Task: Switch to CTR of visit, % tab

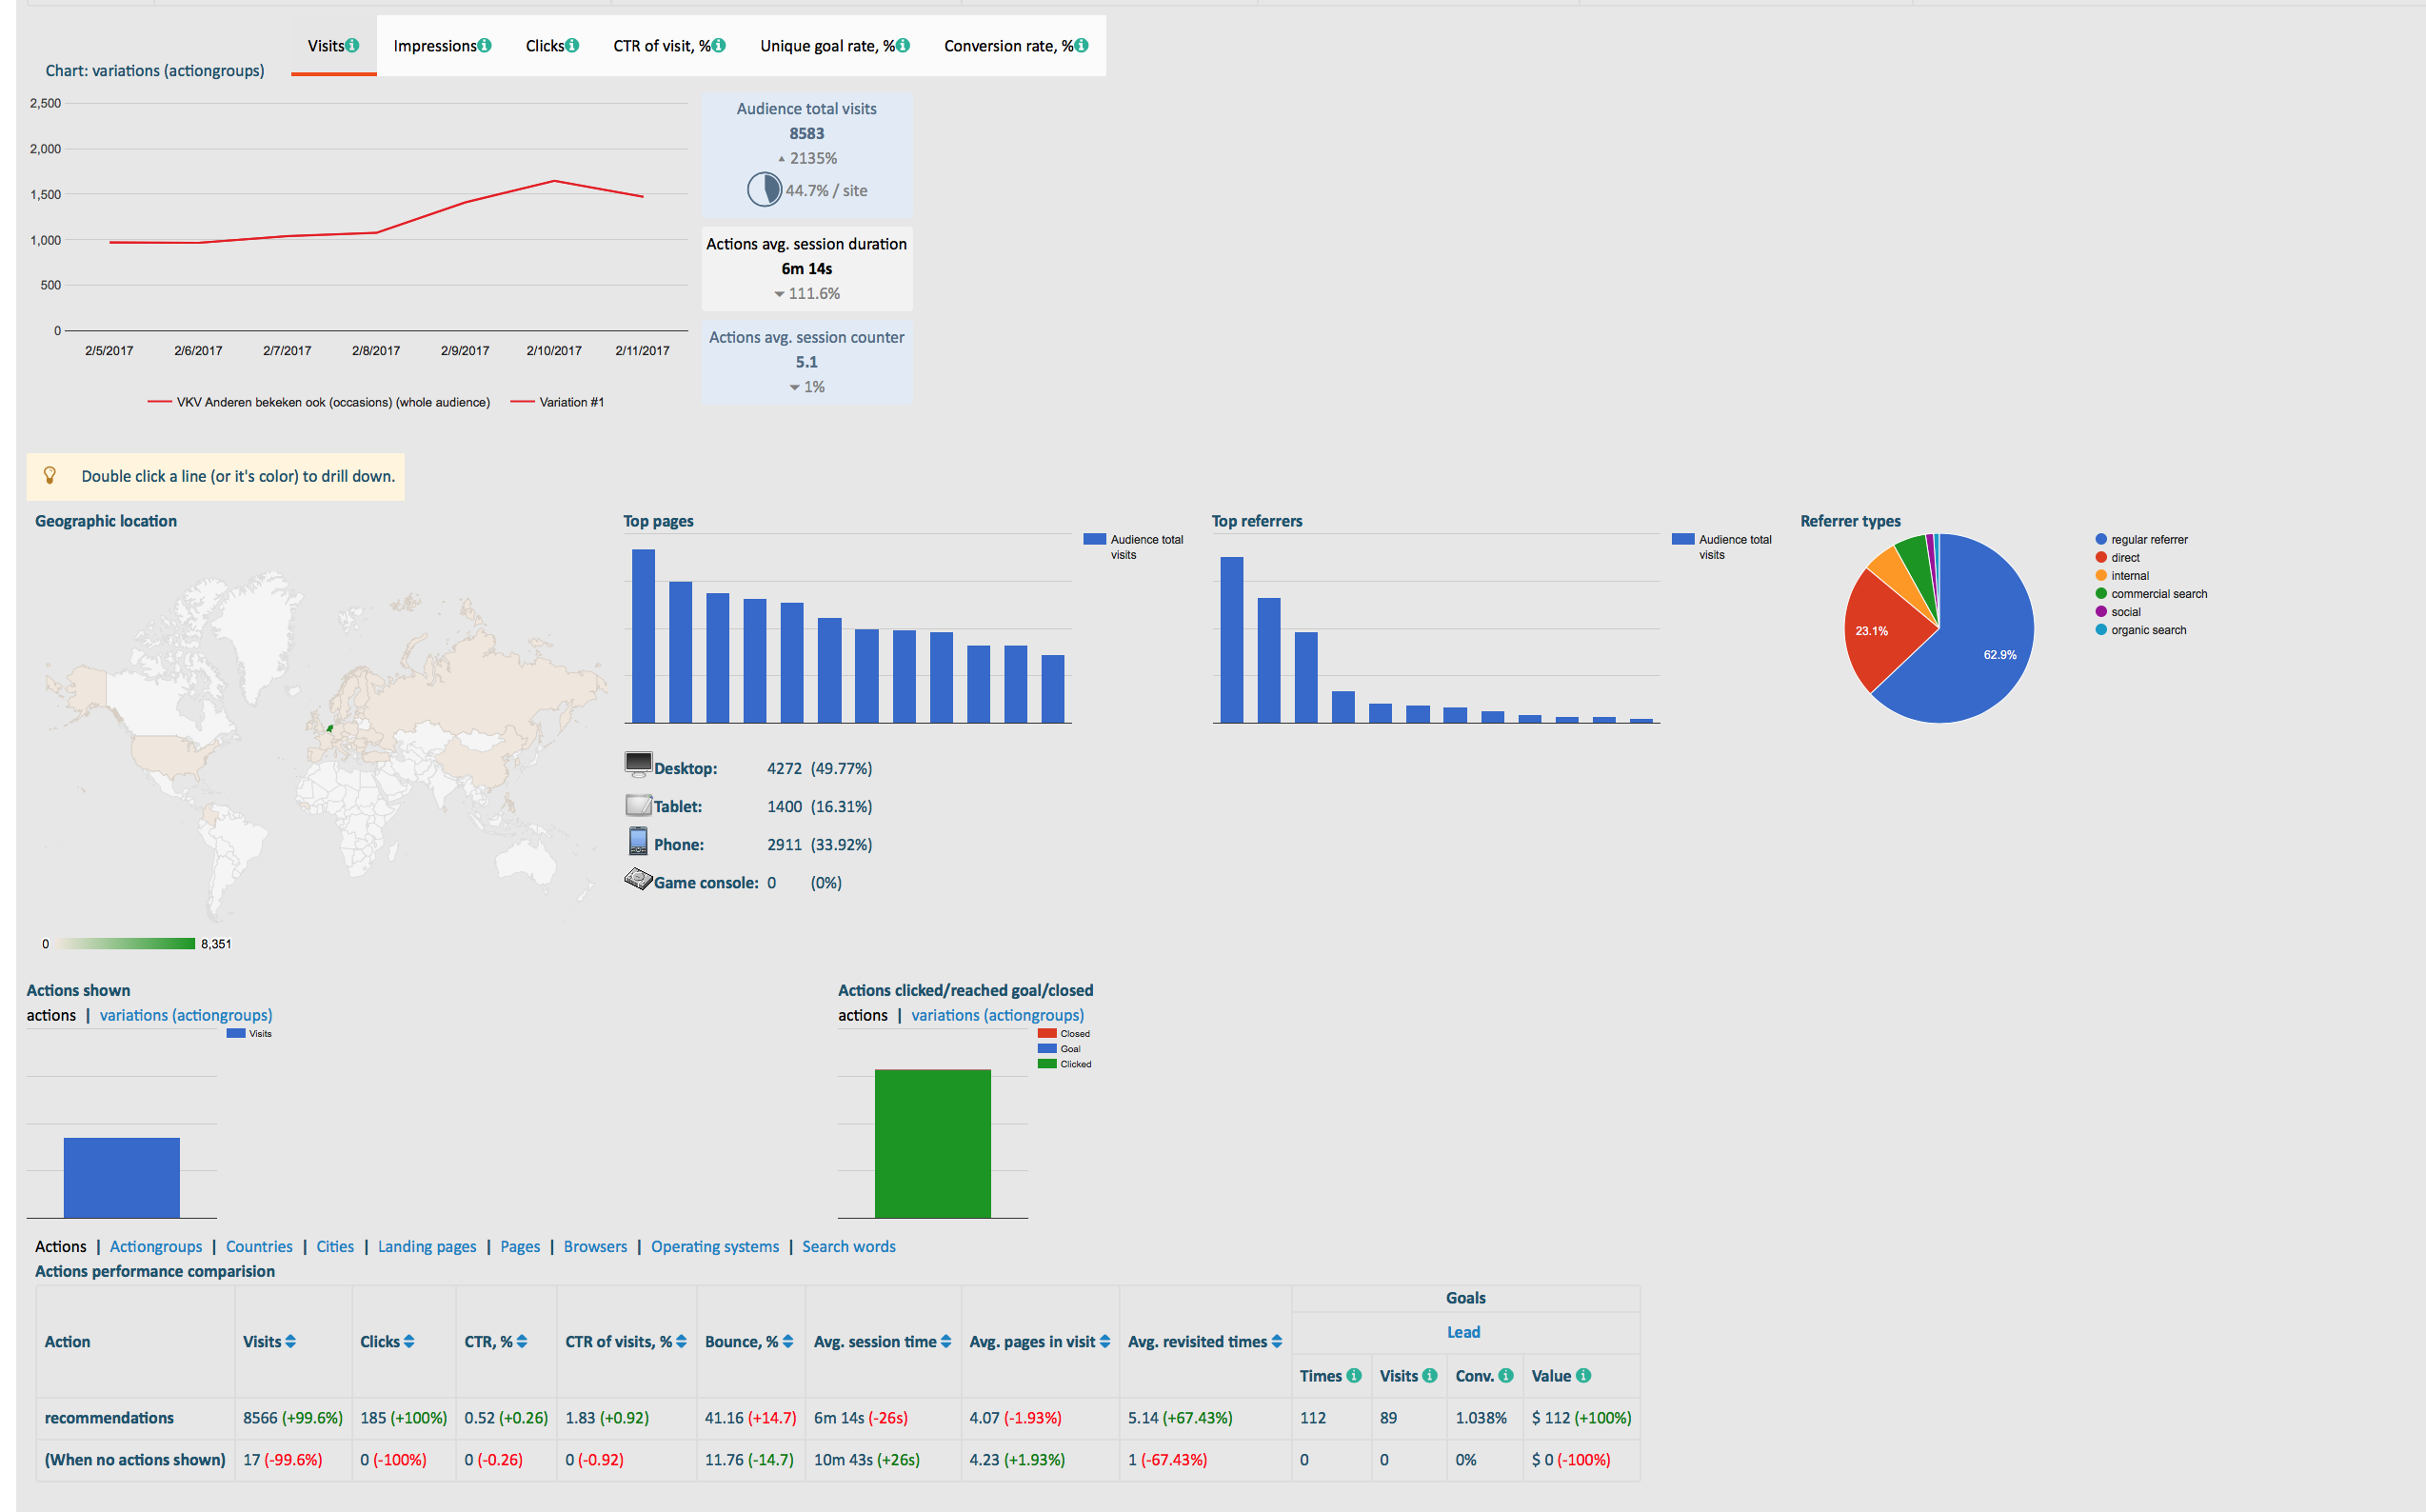Action: pos(662,46)
